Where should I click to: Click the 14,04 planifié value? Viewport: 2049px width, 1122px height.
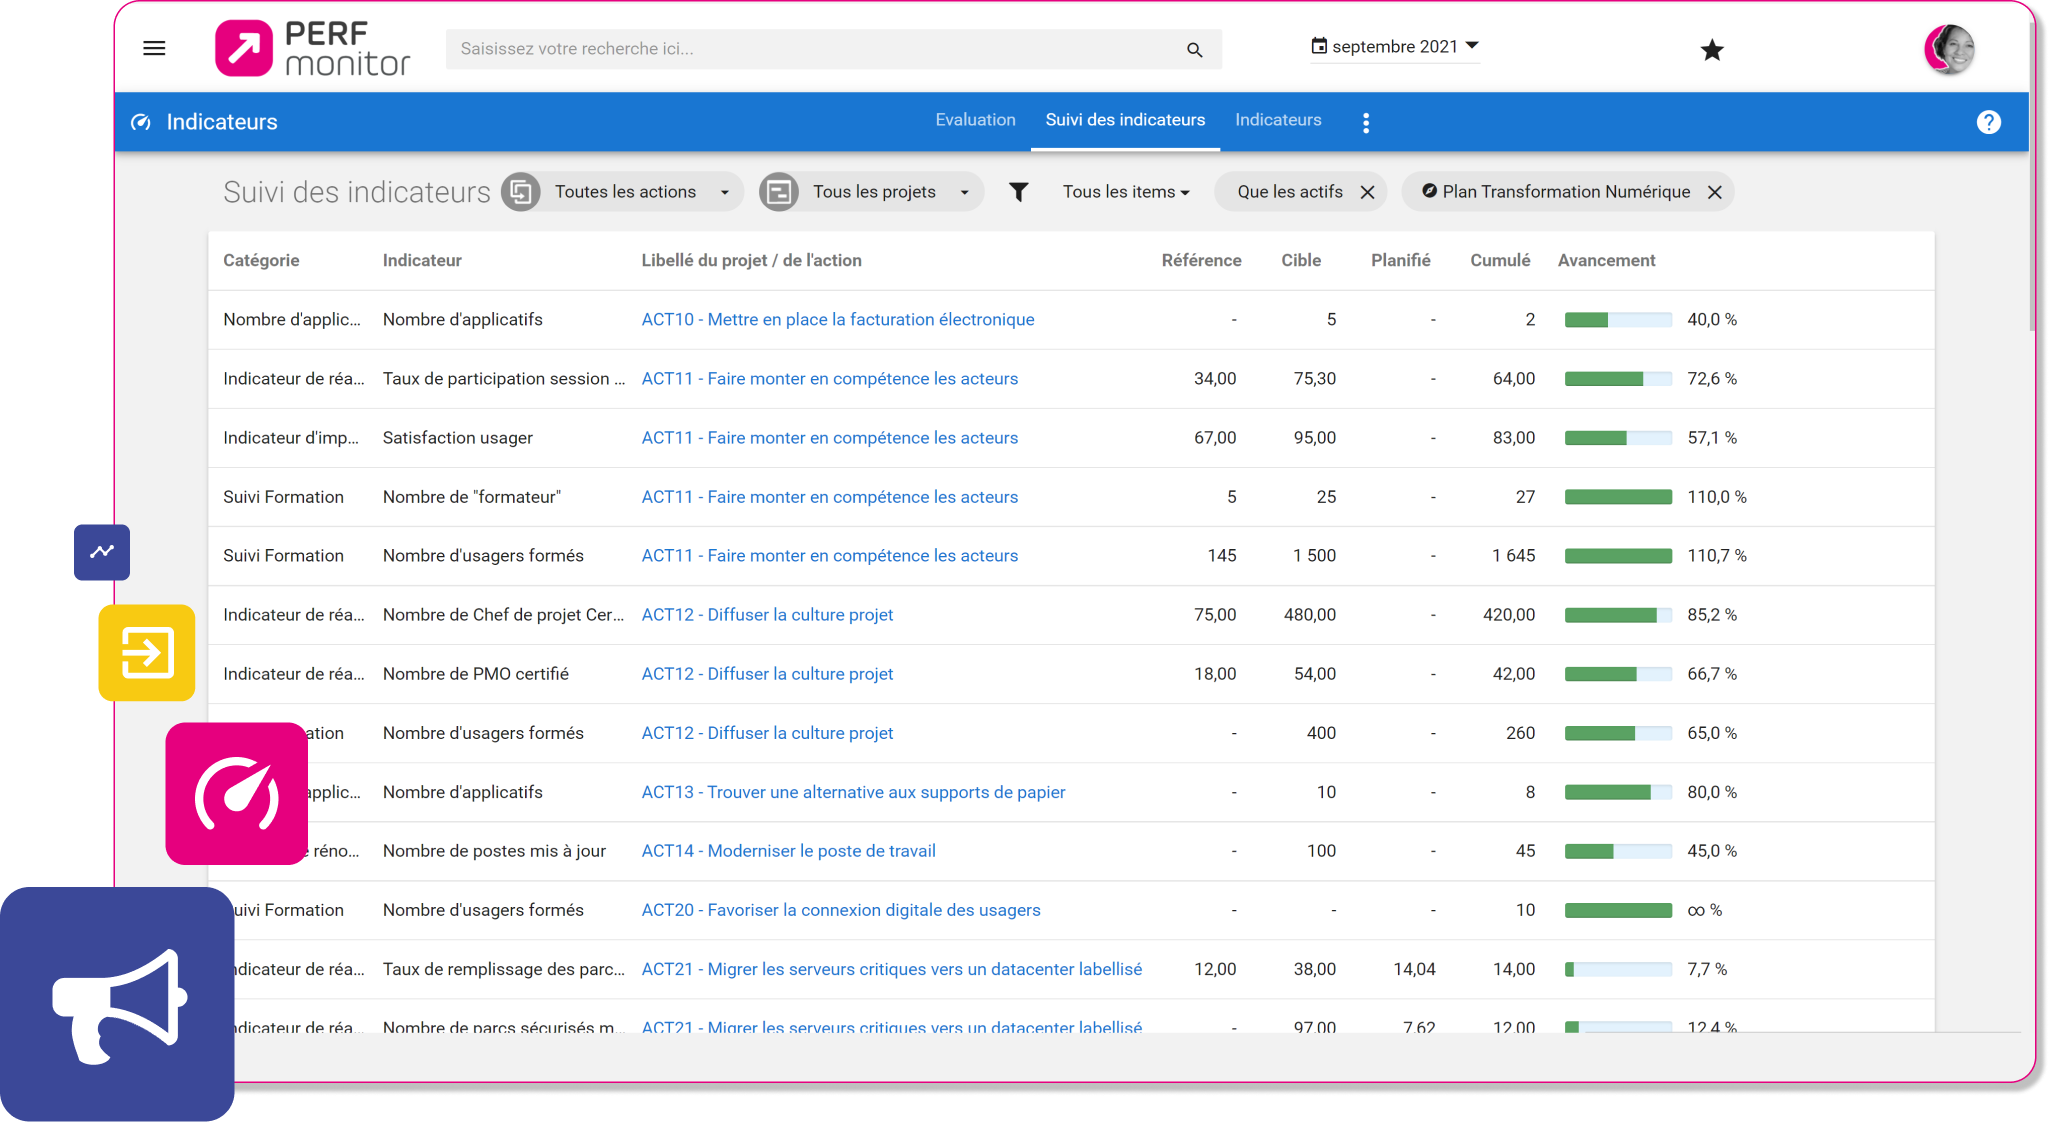coord(1414,969)
